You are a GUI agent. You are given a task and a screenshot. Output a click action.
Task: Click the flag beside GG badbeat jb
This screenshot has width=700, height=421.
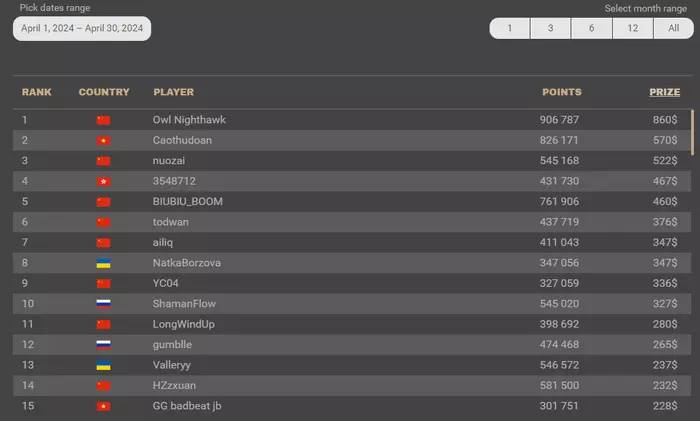point(103,406)
